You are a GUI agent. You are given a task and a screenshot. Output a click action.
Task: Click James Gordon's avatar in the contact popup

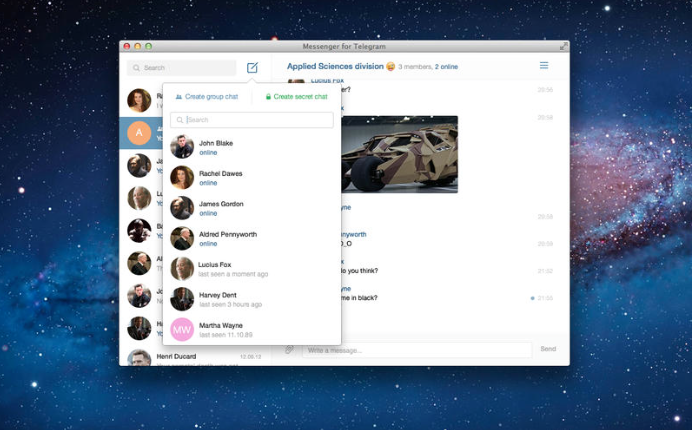[182, 207]
